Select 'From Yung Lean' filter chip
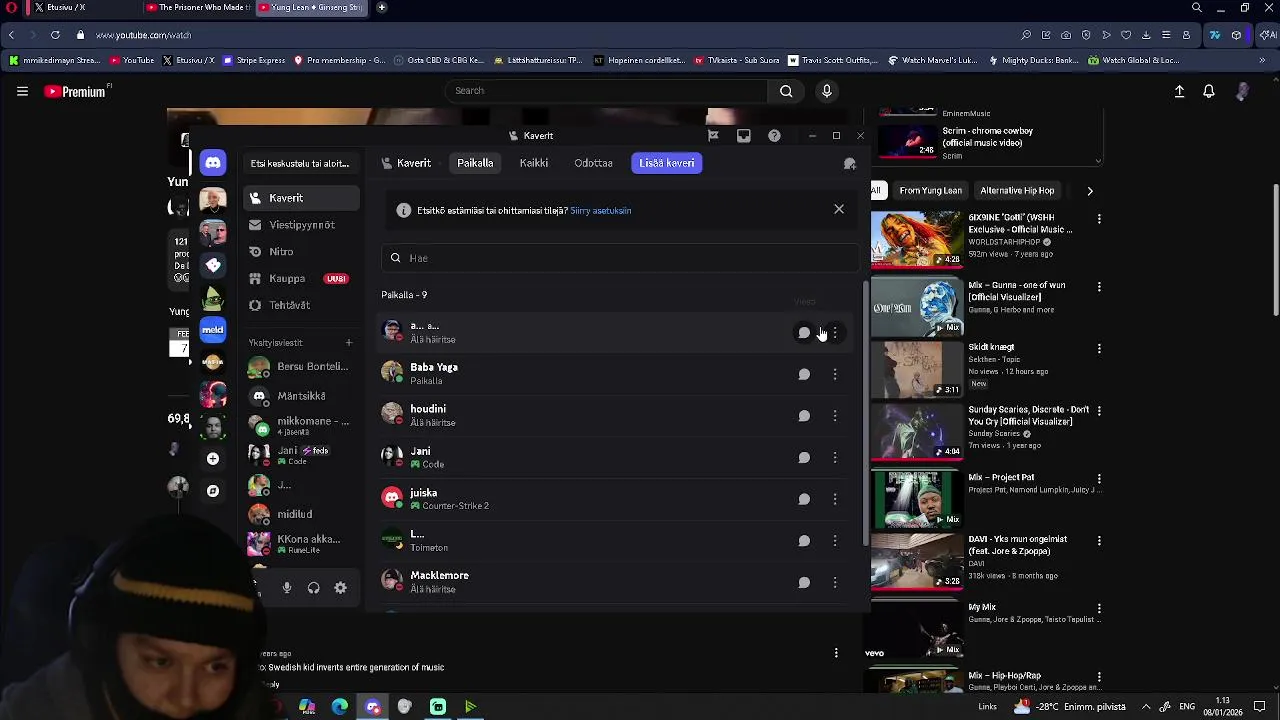The height and width of the screenshot is (720, 1280). (x=930, y=190)
